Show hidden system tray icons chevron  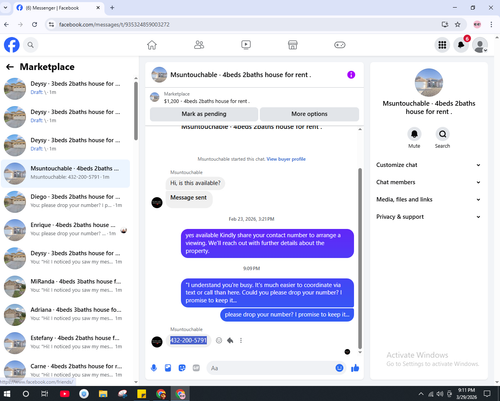[x=421, y=394]
